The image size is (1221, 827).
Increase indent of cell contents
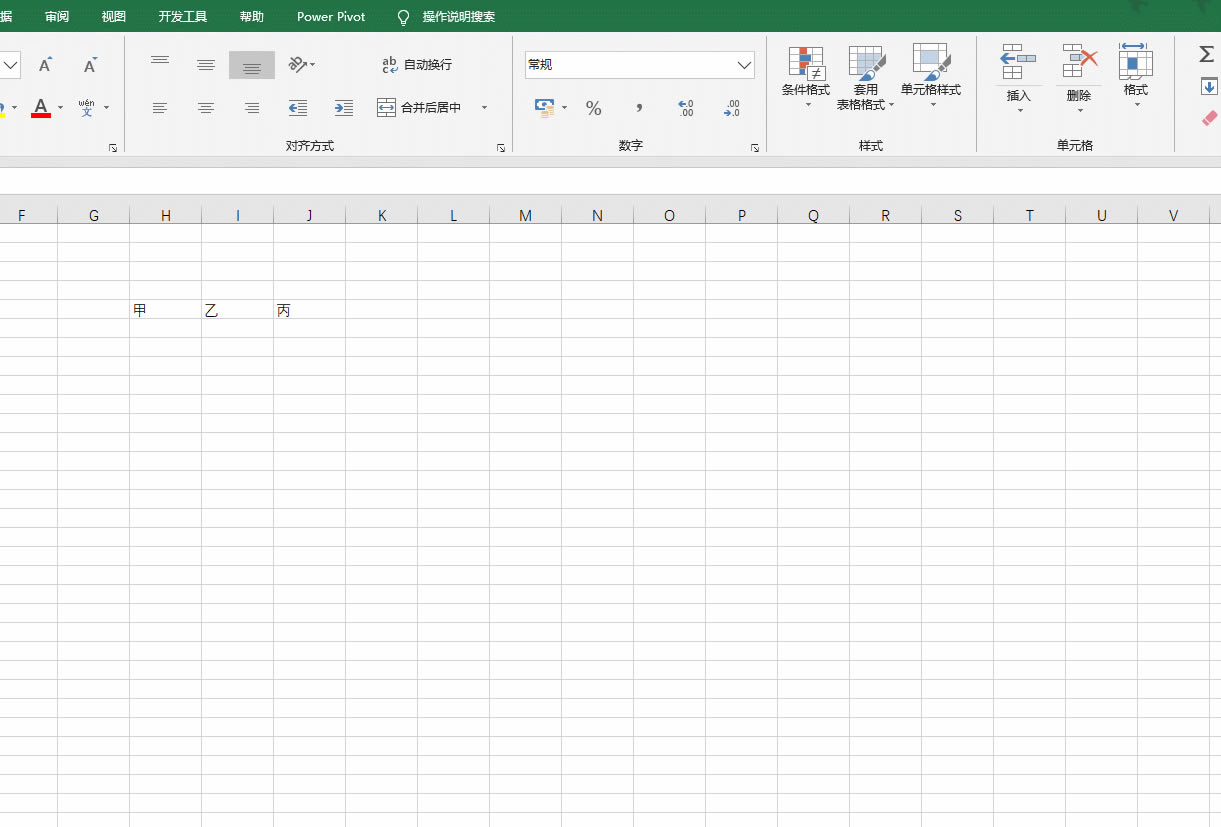(x=344, y=107)
